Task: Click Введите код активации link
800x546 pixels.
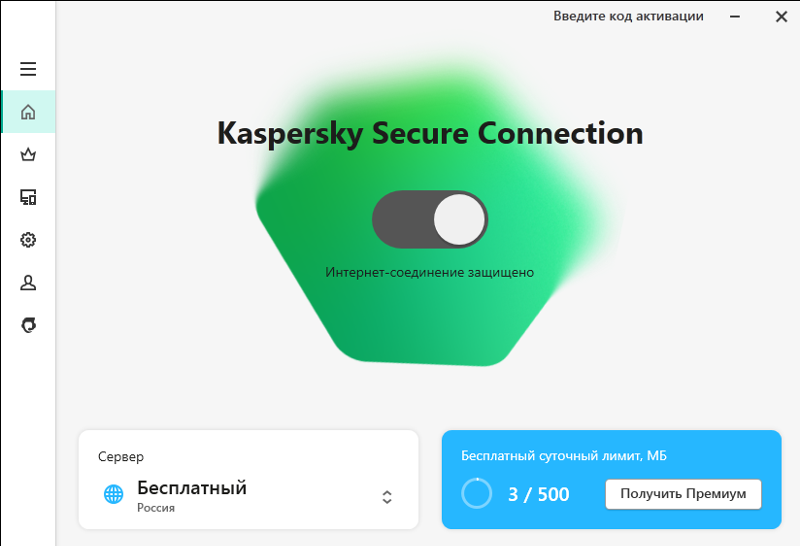Action: tap(628, 16)
